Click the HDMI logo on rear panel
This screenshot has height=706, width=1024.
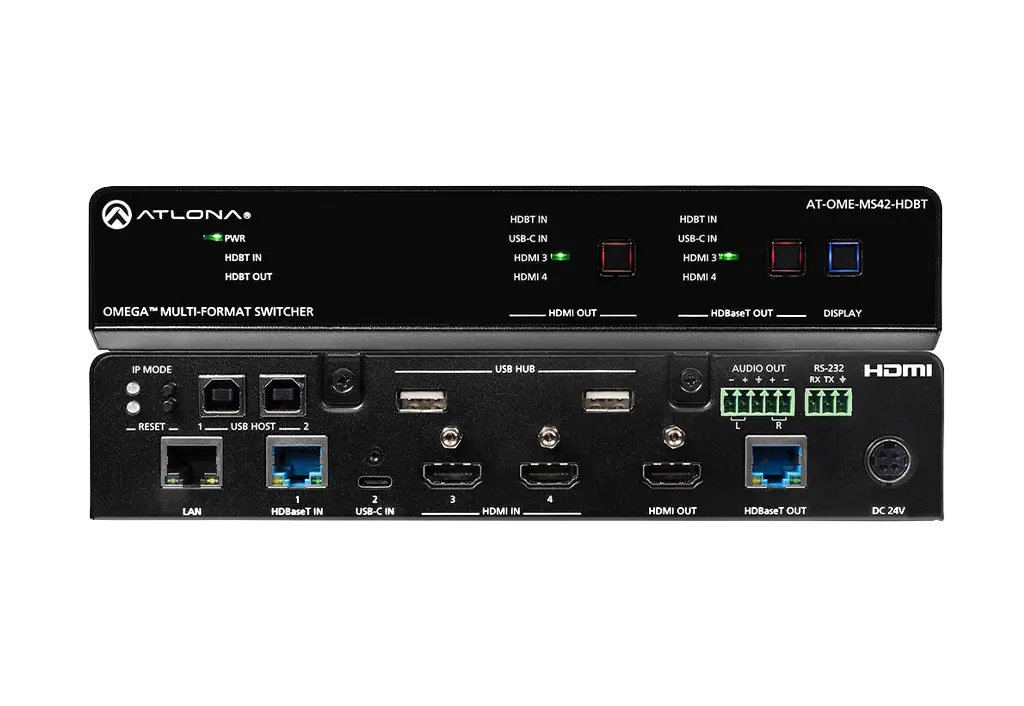click(x=897, y=371)
